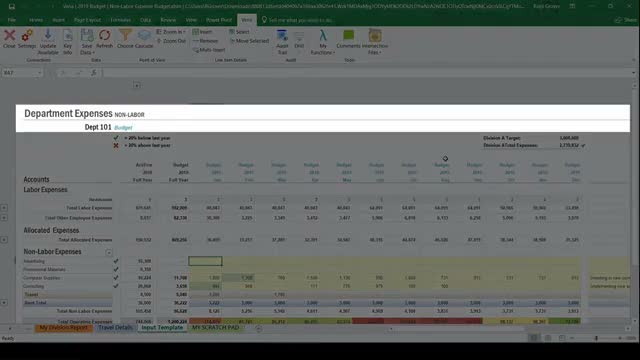Open the Data ribbon tab

click(x=145, y=20)
